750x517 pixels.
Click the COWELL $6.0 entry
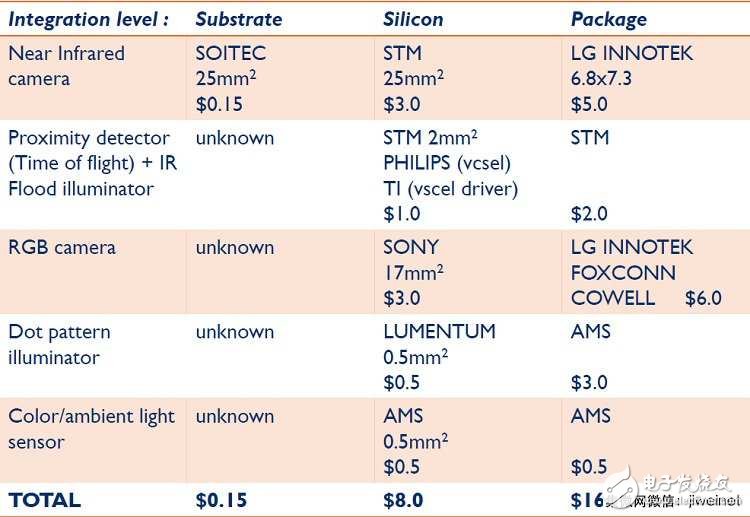pos(645,298)
